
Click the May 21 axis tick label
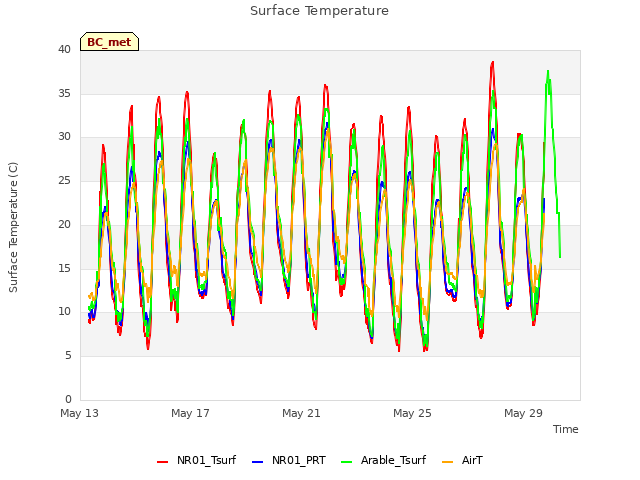point(301,413)
